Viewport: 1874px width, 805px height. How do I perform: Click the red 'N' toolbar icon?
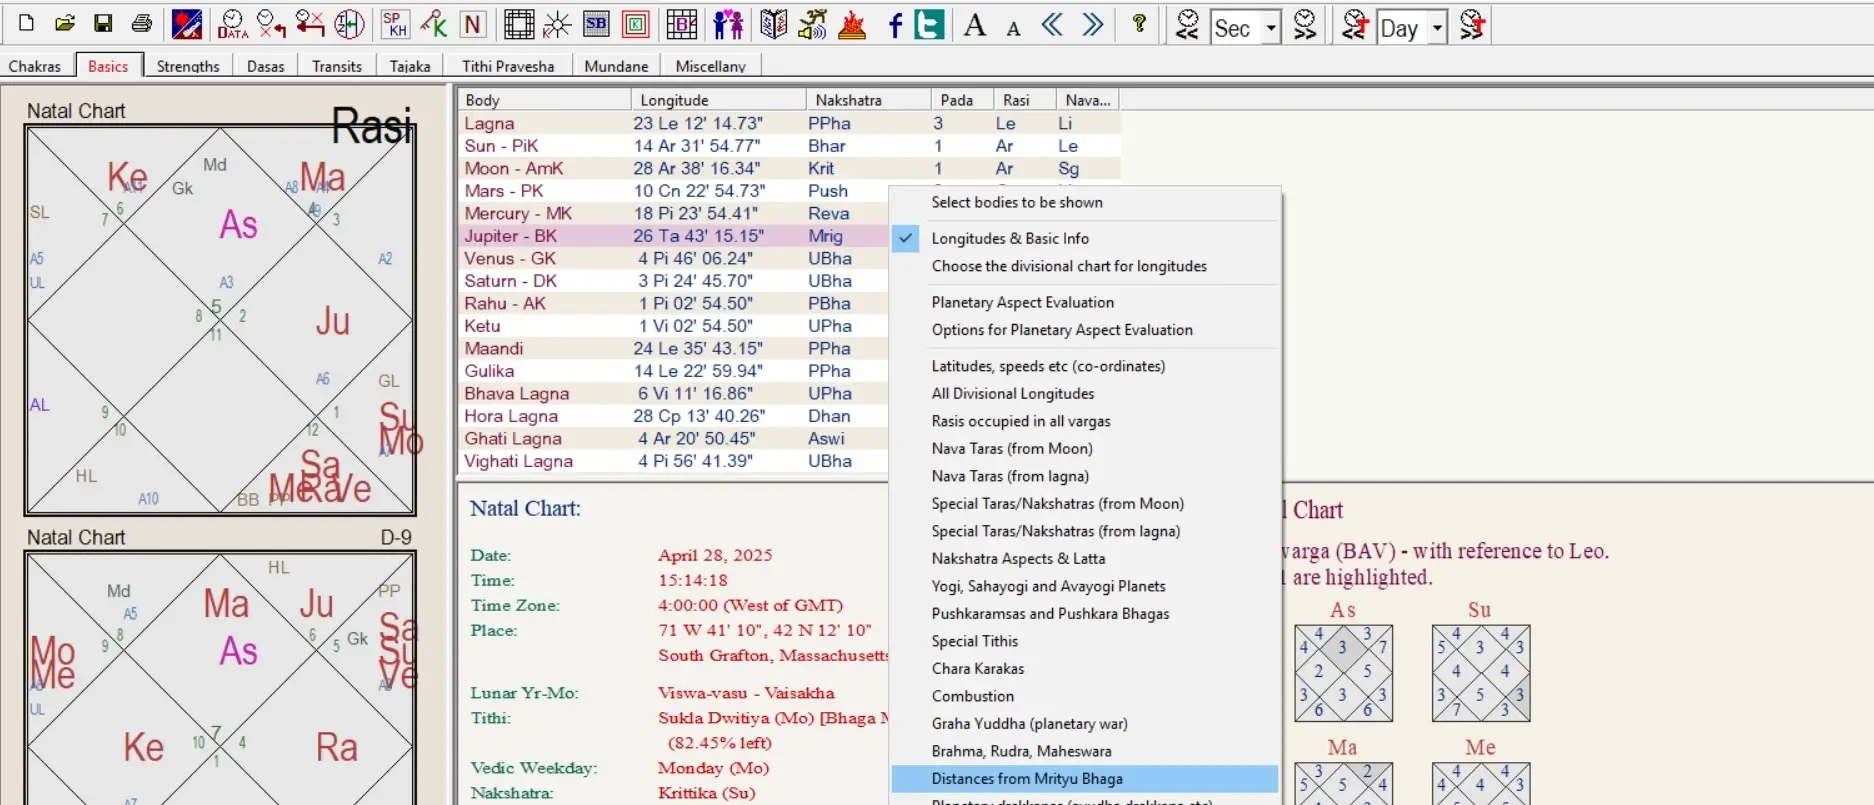(x=473, y=25)
